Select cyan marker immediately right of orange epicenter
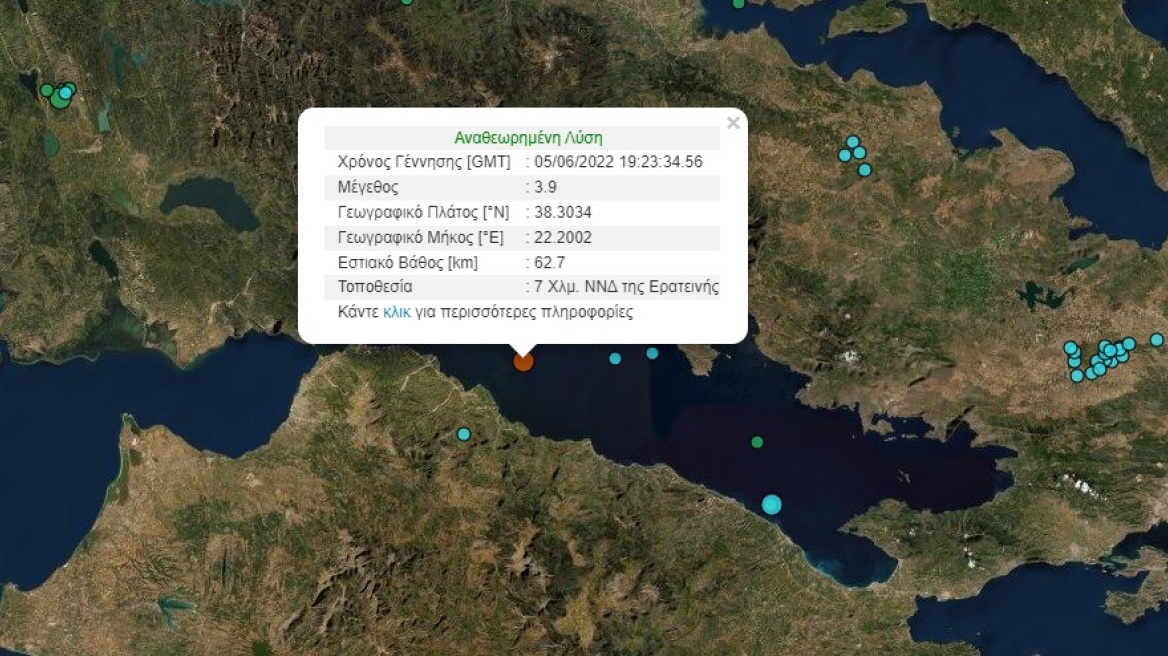Viewport: 1168px width, 656px height. (x=615, y=359)
